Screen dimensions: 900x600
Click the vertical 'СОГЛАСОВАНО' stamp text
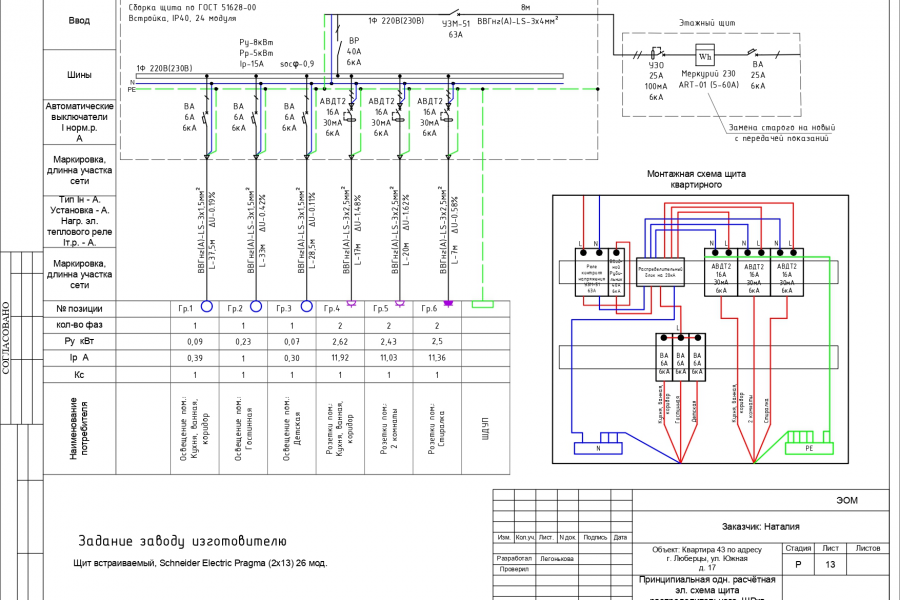coord(6,338)
